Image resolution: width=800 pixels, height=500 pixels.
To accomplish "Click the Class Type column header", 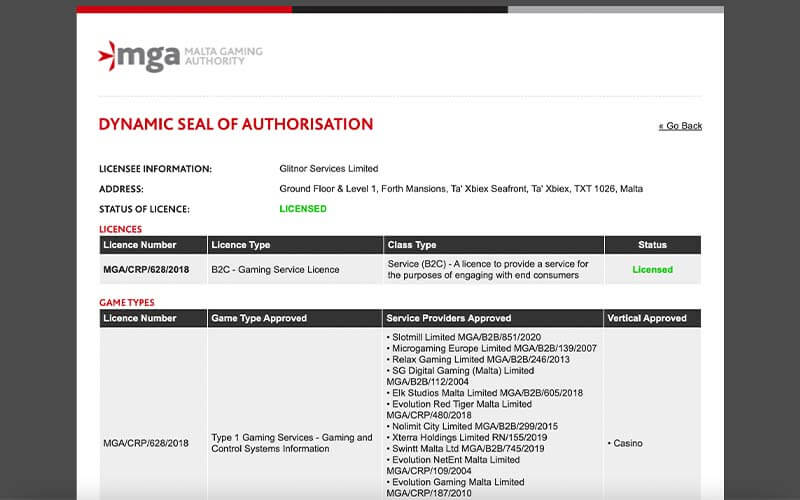I will coord(494,245).
